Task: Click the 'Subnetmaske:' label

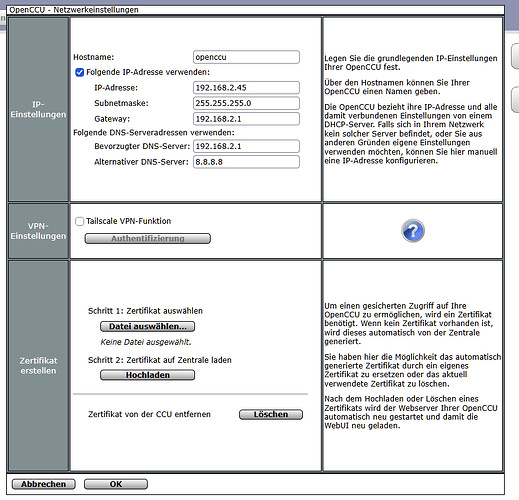Action: [121, 103]
